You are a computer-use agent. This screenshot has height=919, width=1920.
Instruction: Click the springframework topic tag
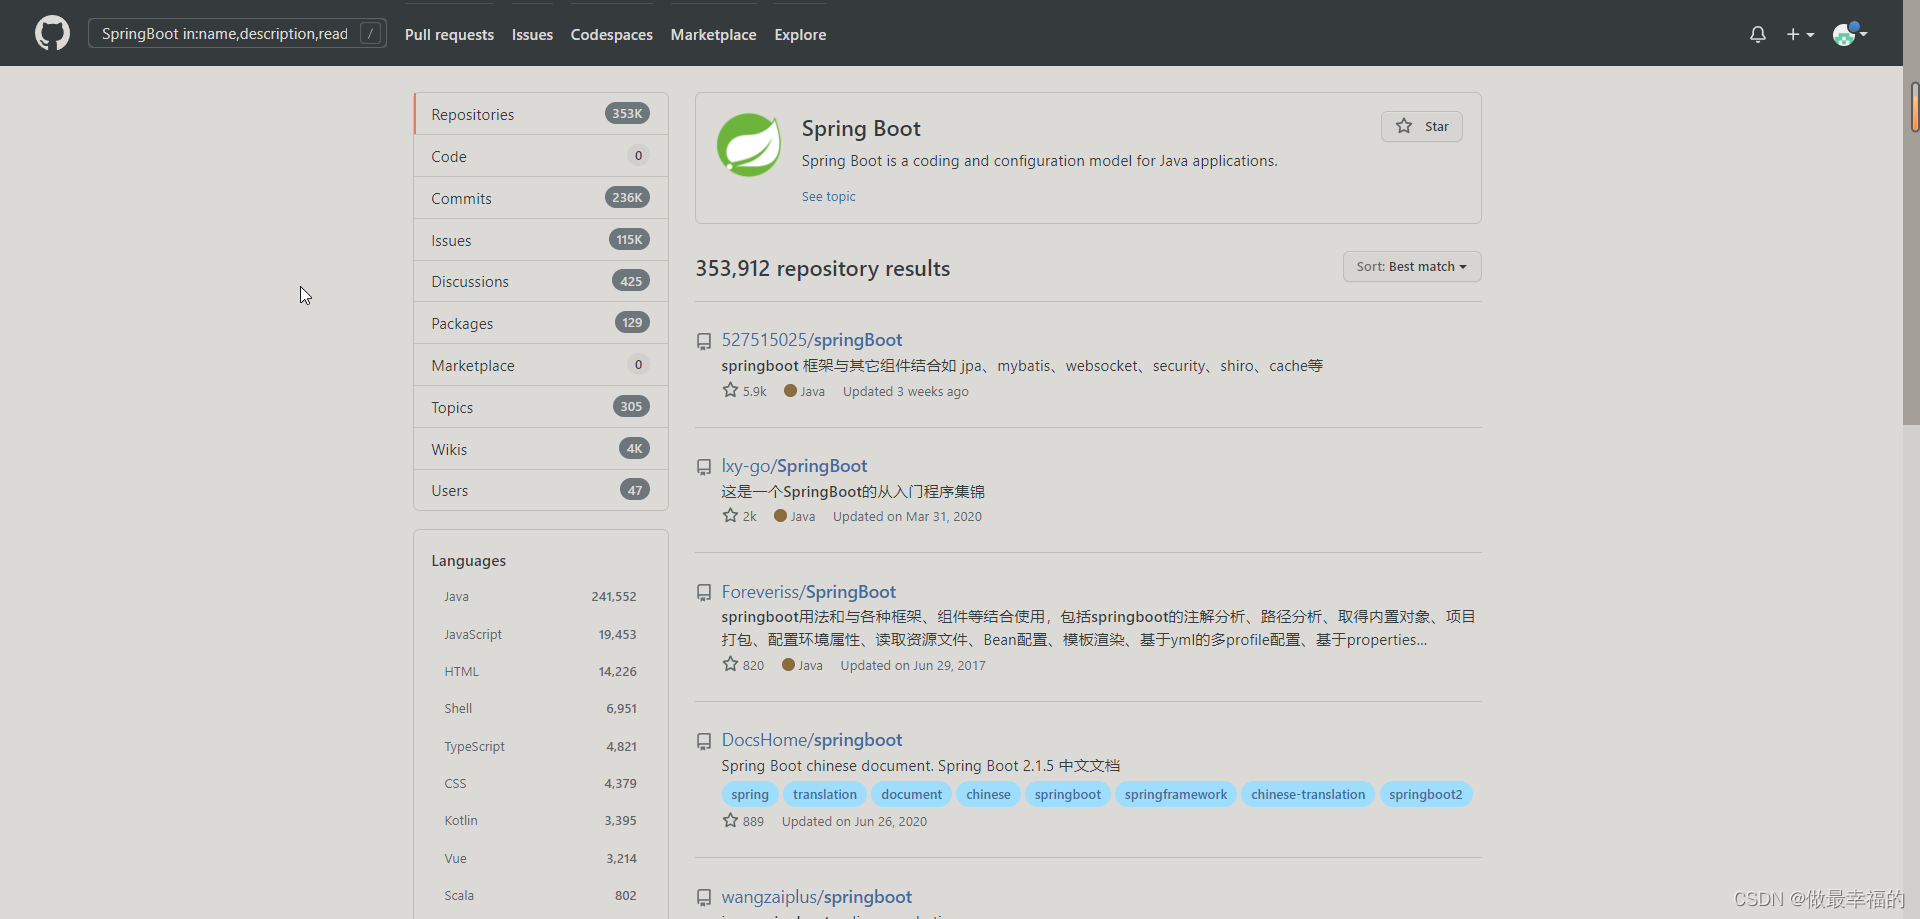click(1175, 794)
